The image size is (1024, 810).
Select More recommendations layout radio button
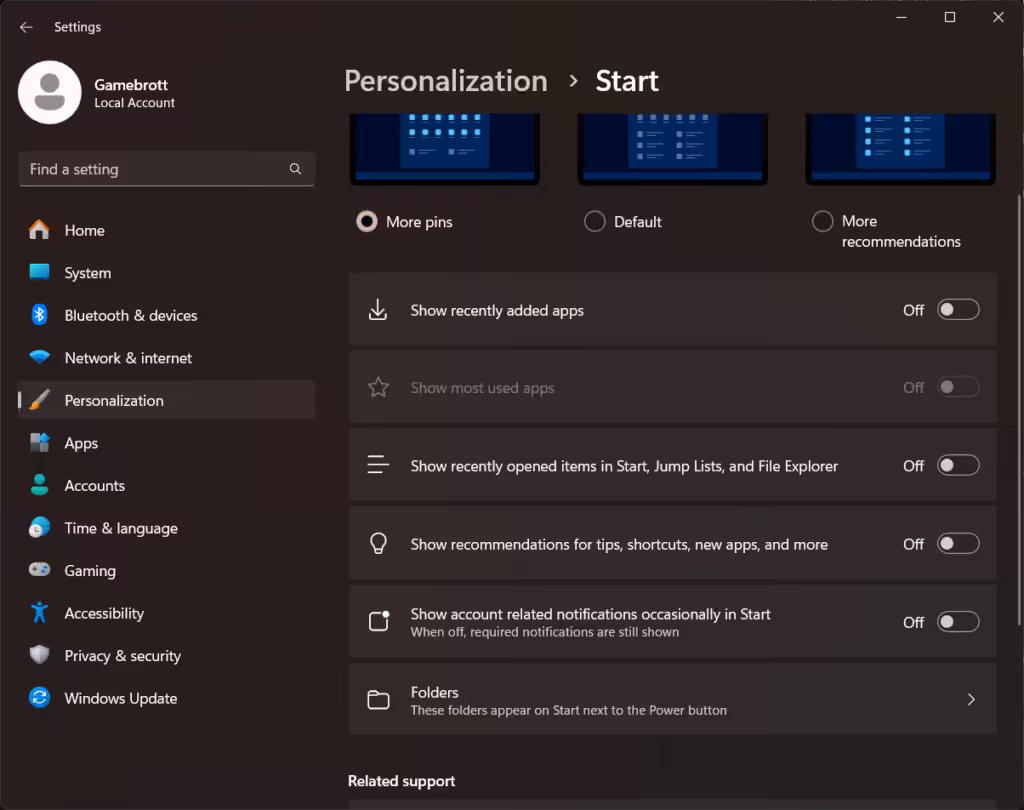[x=822, y=221]
